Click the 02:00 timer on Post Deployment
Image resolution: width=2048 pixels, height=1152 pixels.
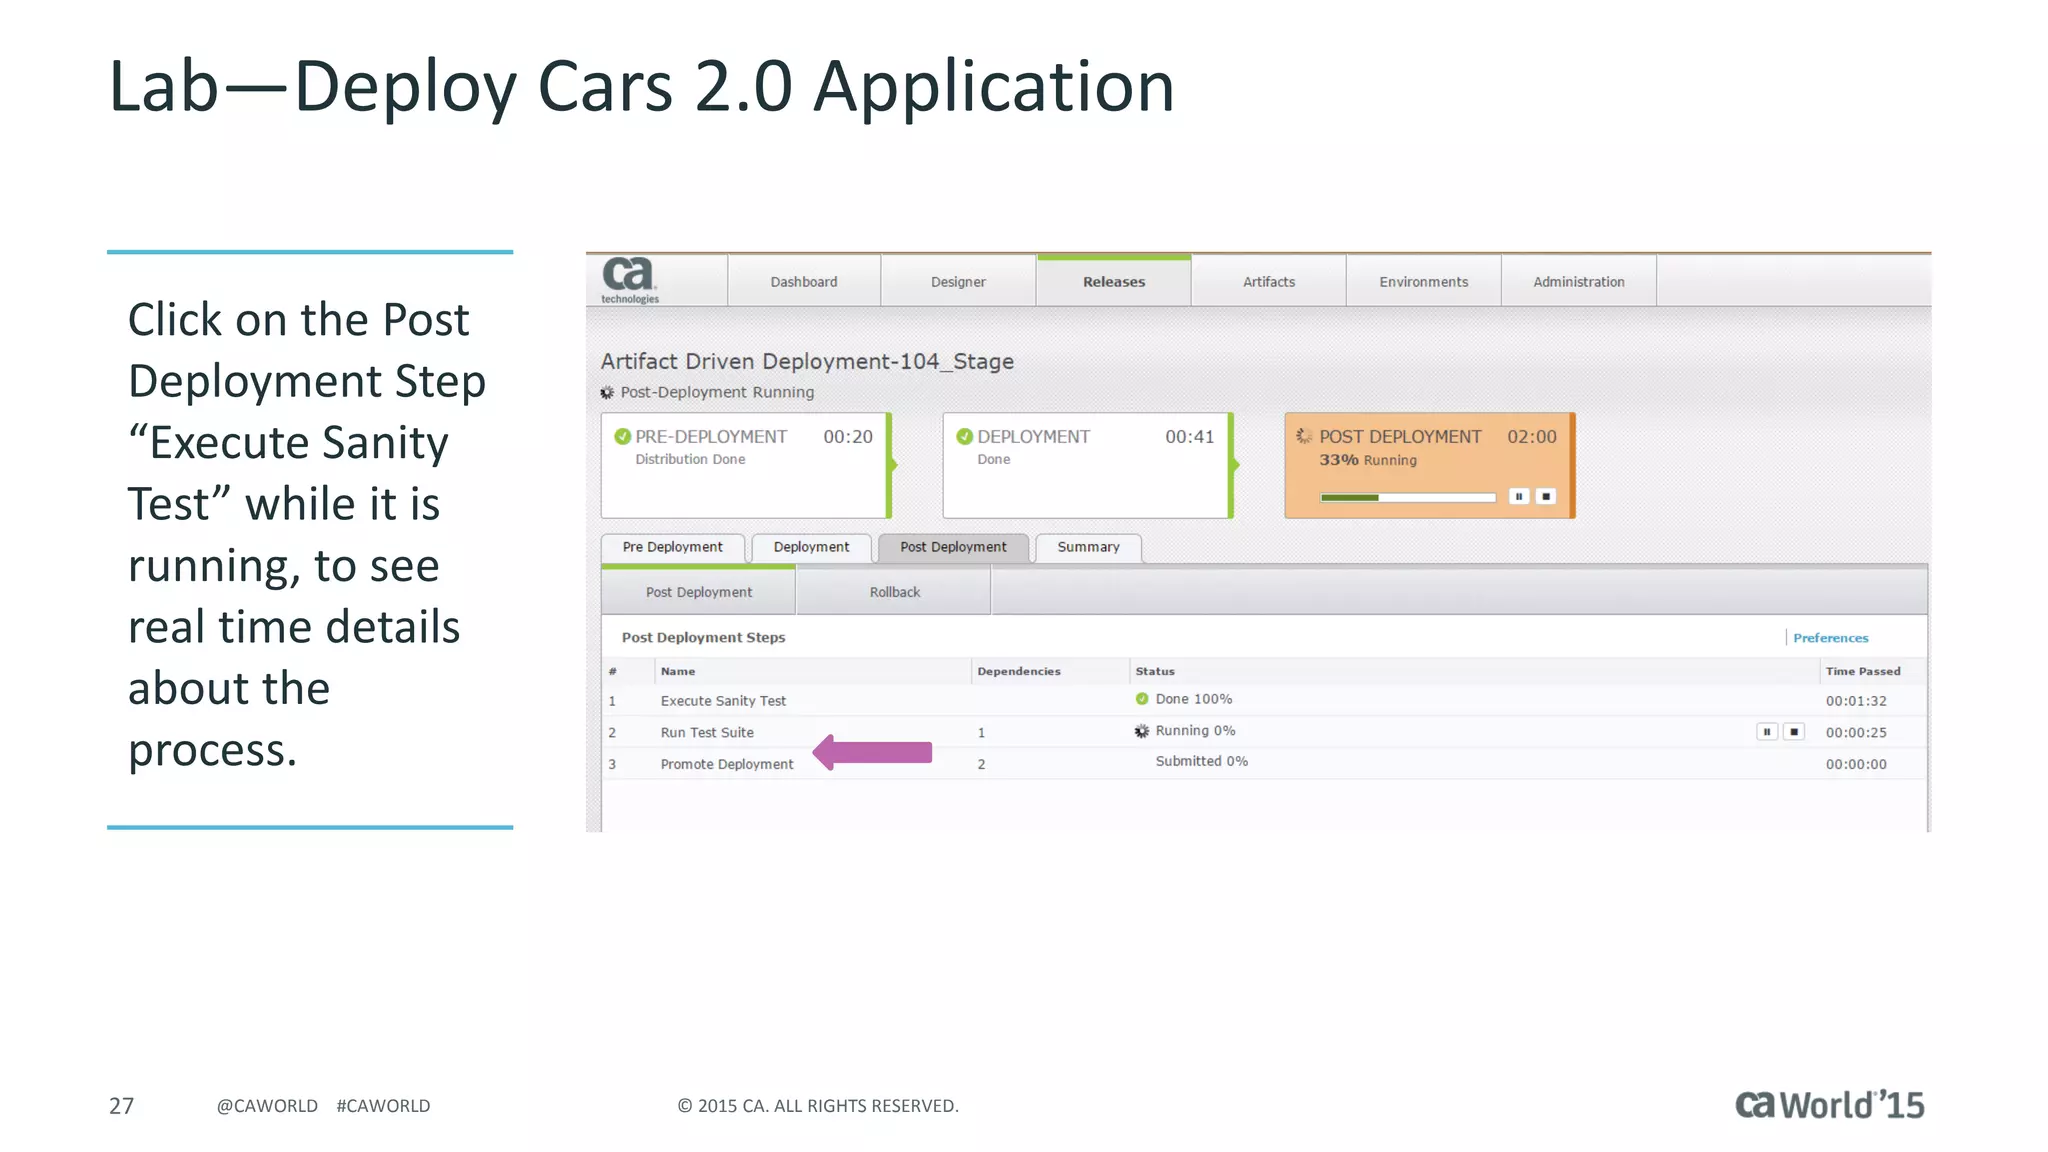point(1532,436)
